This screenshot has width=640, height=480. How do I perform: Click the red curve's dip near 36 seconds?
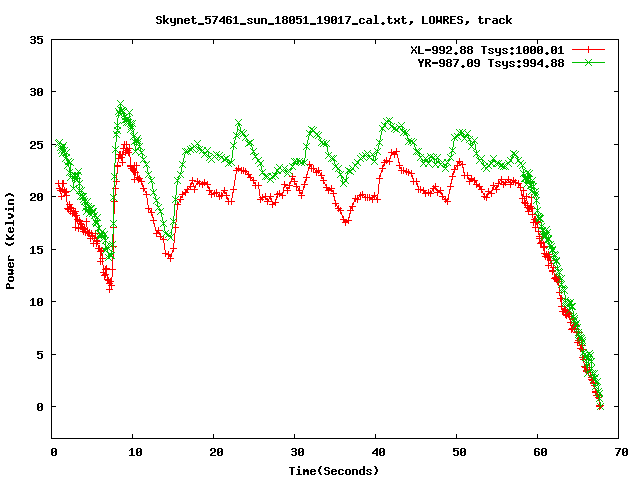click(346, 221)
